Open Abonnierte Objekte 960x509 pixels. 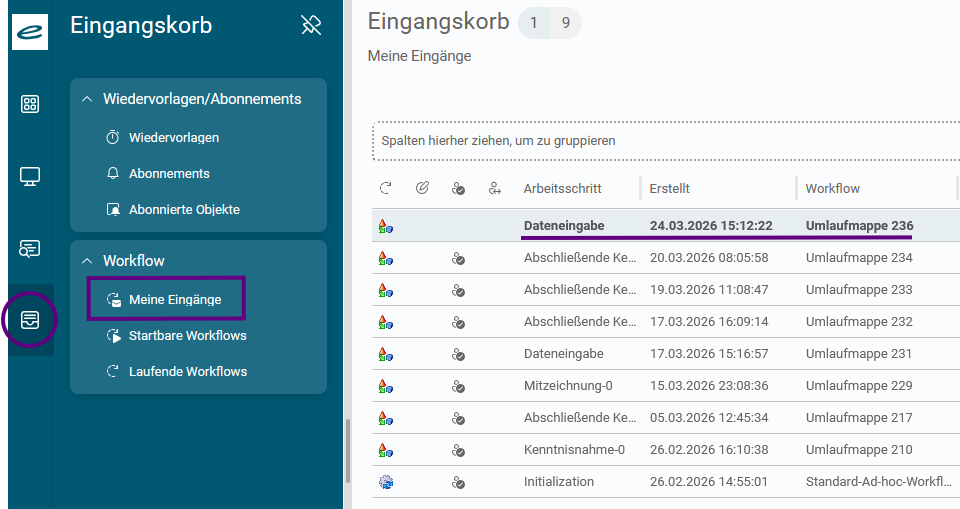tap(184, 209)
